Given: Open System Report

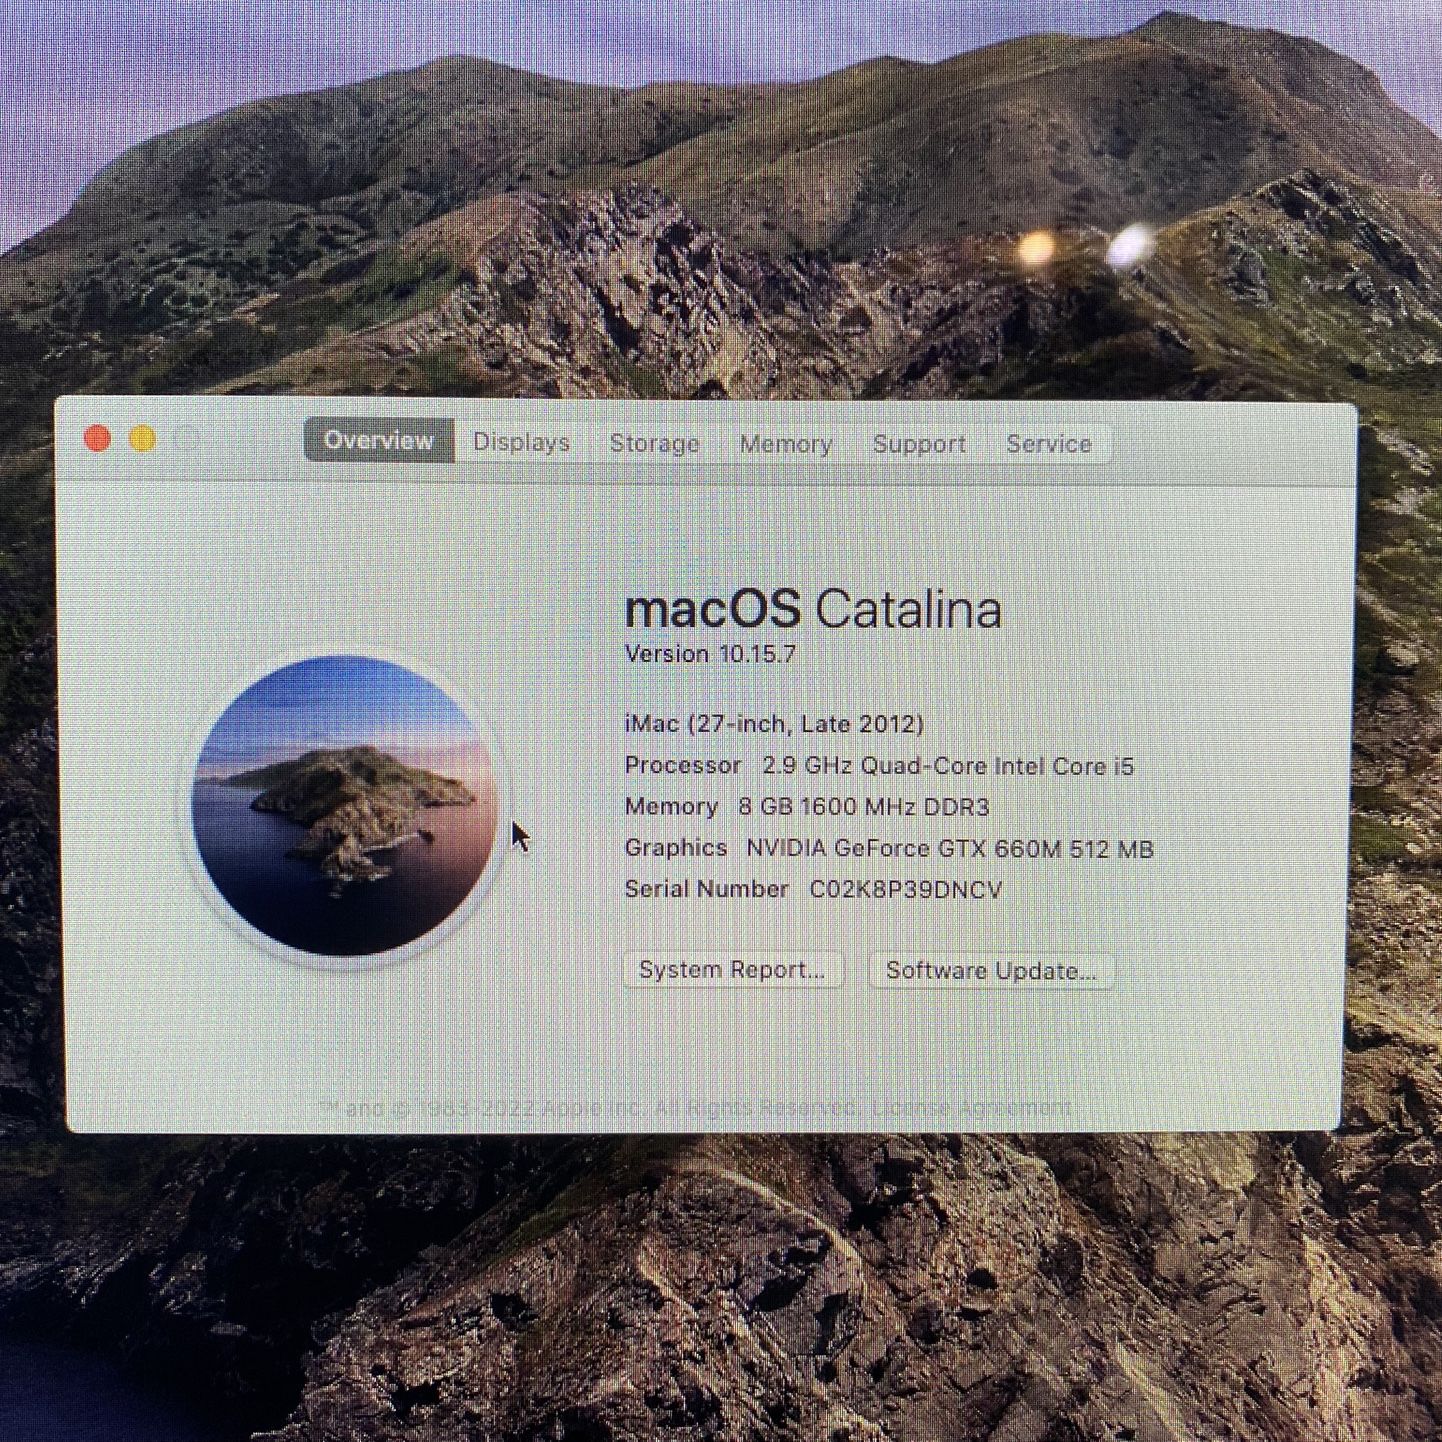Looking at the screenshot, I should (733, 970).
